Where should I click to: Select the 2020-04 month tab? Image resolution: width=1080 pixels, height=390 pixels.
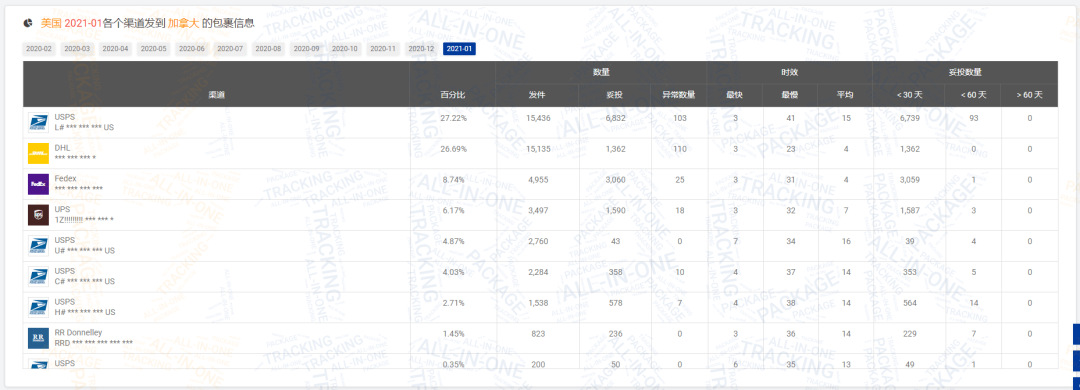click(x=116, y=49)
